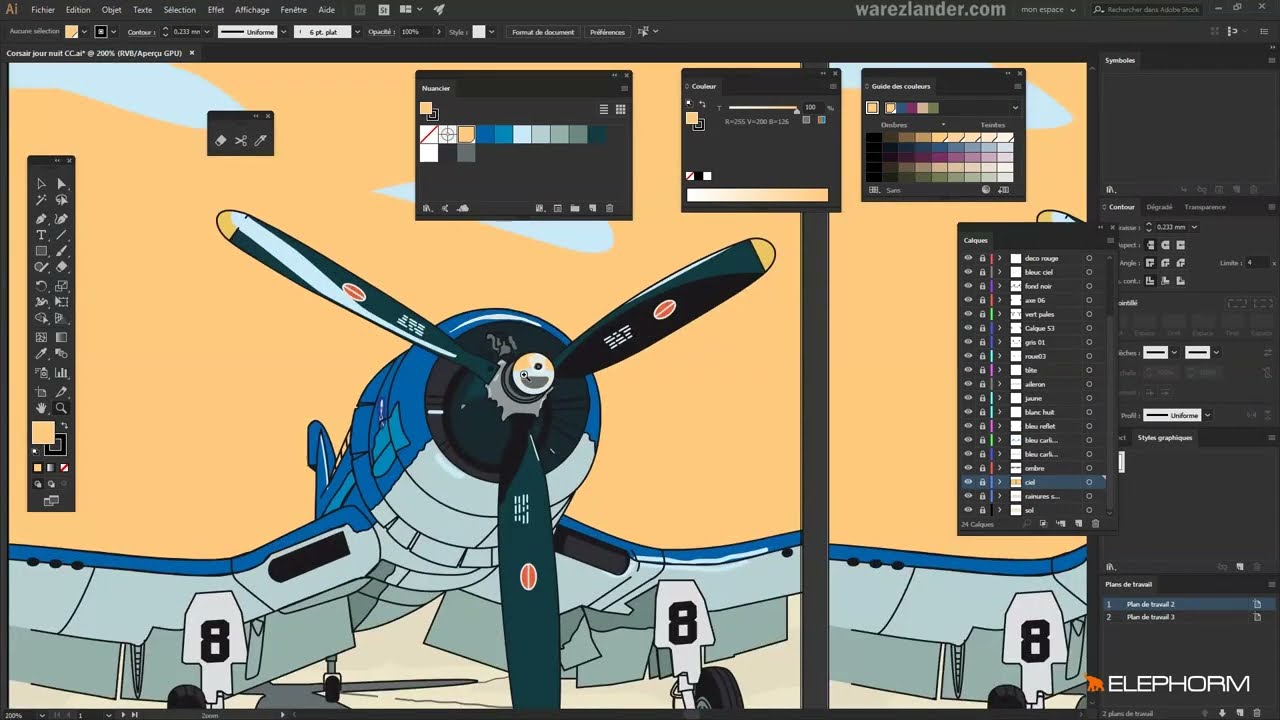This screenshot has width=1280, height=720.
Task: Open the Objet menu
Action: 111,10
